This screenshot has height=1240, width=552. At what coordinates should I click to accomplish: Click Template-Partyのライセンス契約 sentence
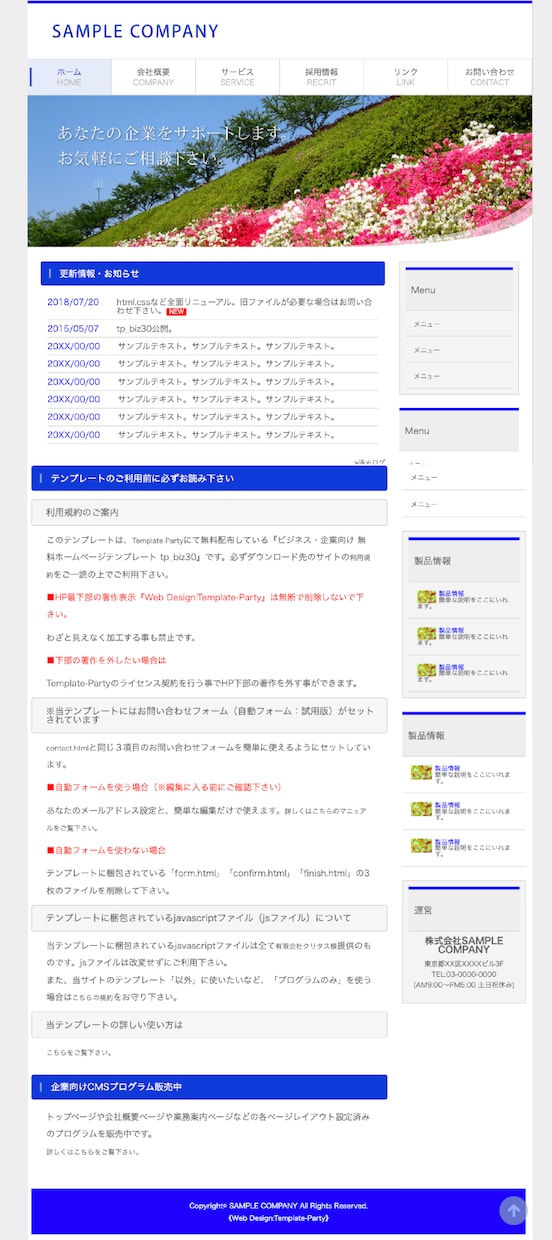[202, 683]
